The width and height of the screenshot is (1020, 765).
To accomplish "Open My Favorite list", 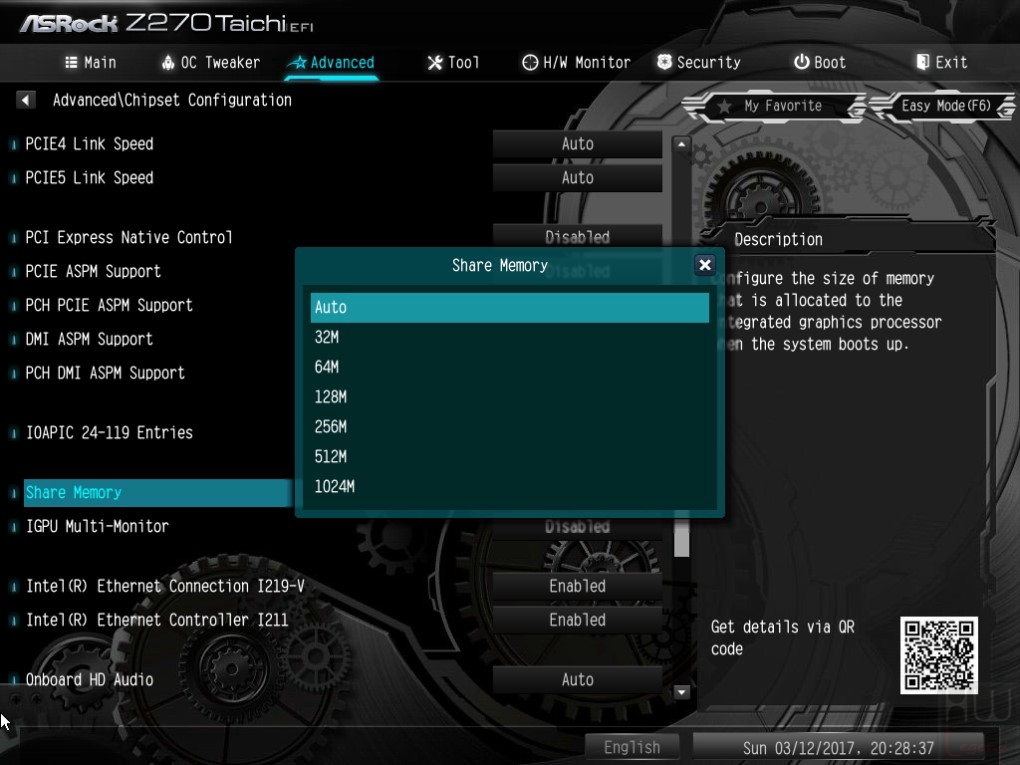I will click(775, 106).
